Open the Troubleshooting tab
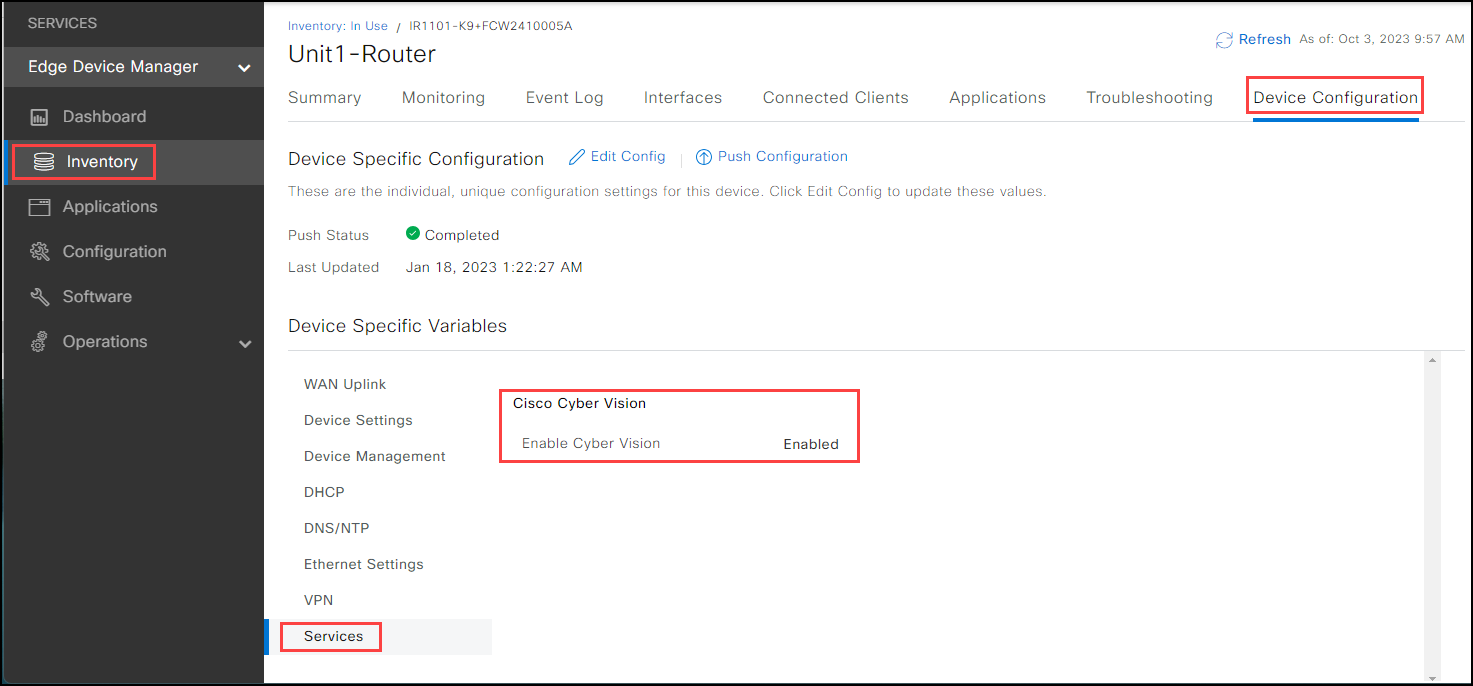 point(1149,98)
